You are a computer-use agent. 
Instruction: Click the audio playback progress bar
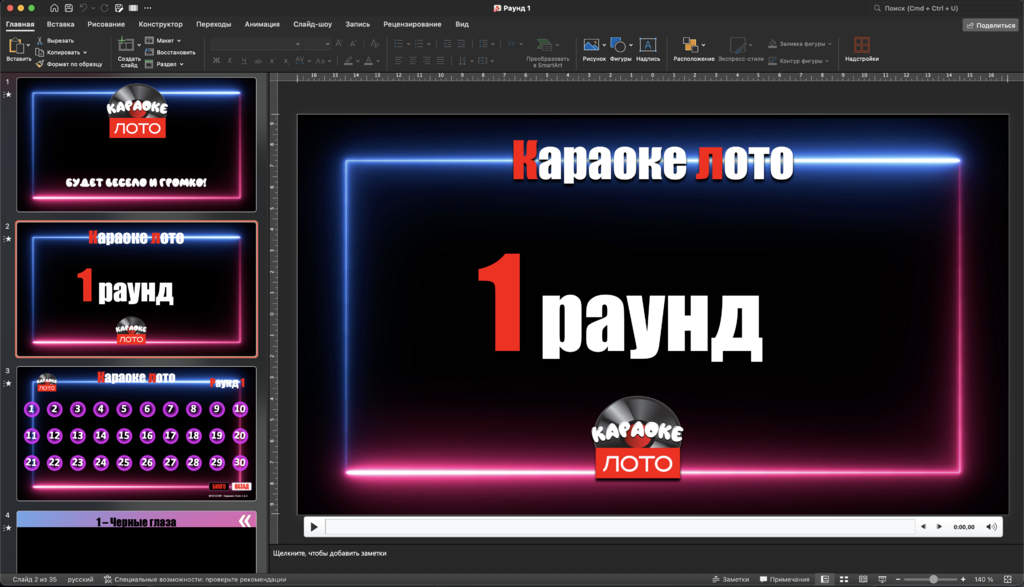coord(620,527)
